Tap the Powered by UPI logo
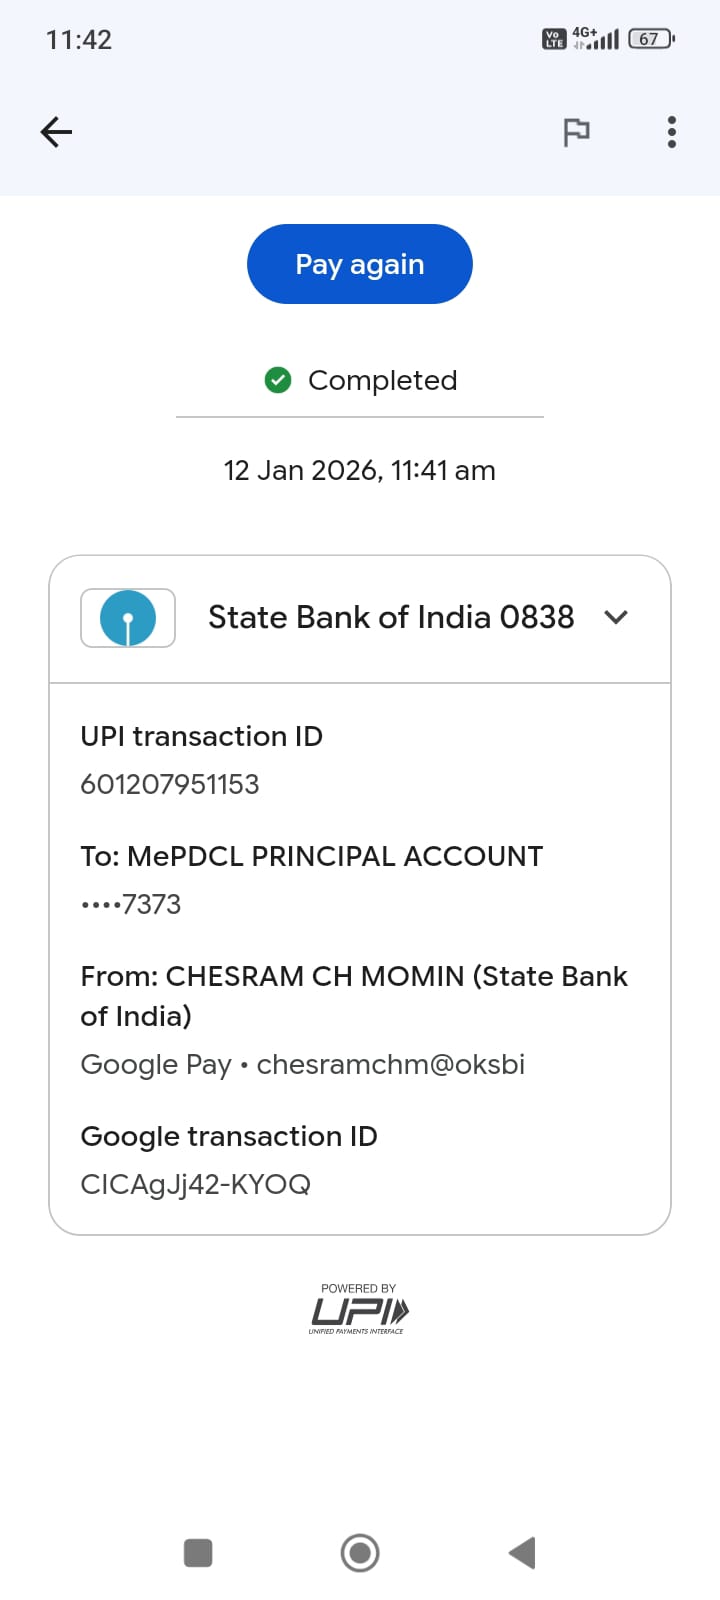Viewport: 720px width, 1600px height. tap(359, 1309)
